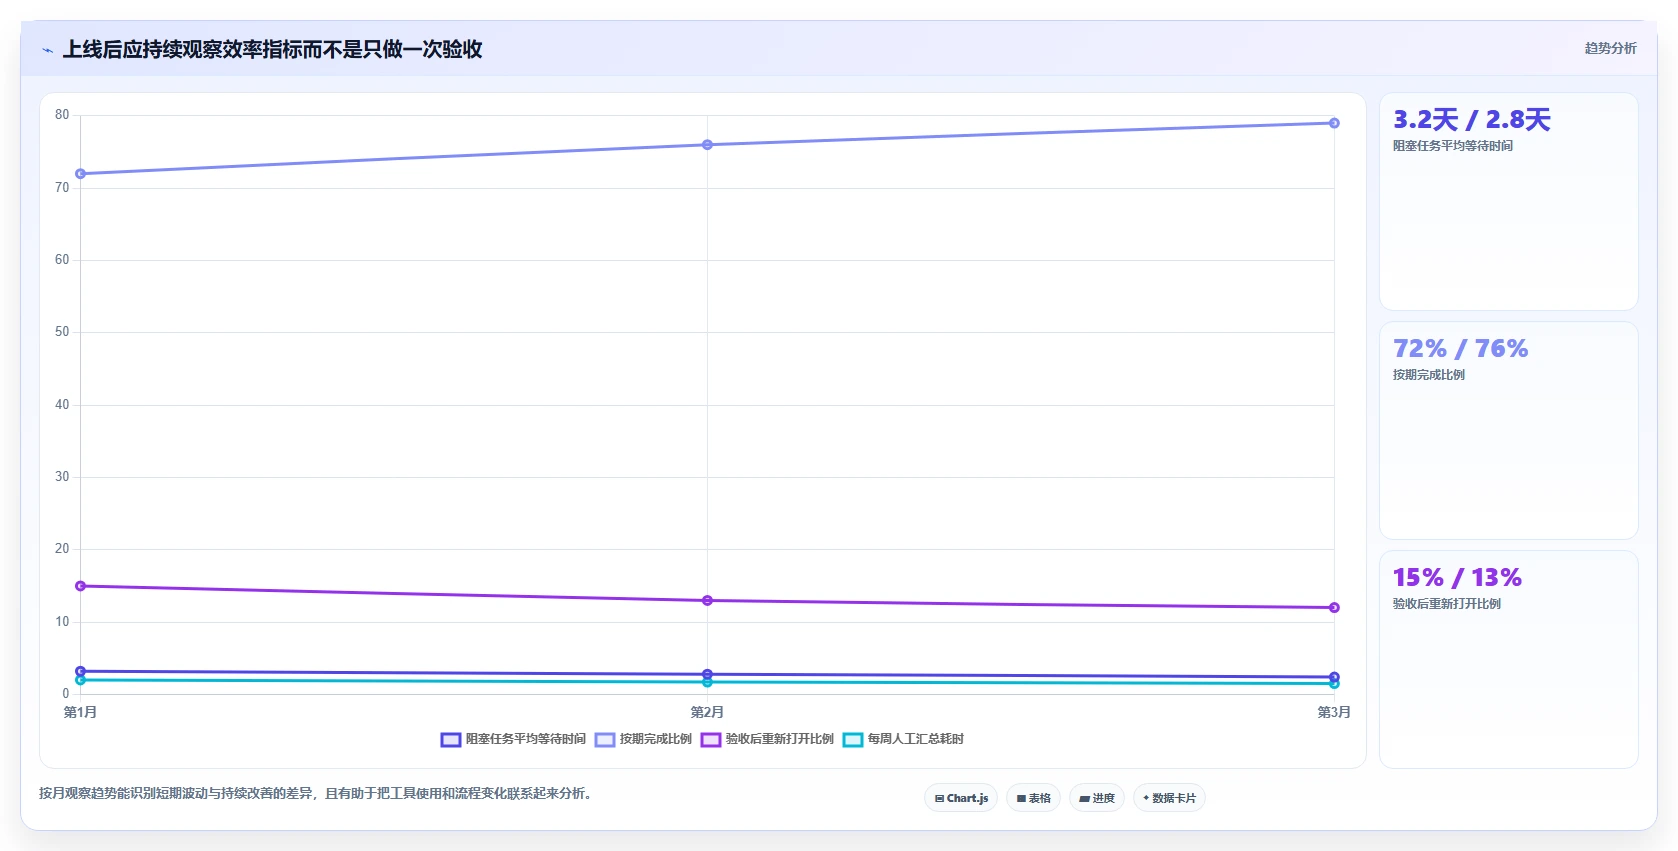Toggle the 按期完成比例 legend color box
This screenshot has width=1678, height=851.
pos(605,740)
